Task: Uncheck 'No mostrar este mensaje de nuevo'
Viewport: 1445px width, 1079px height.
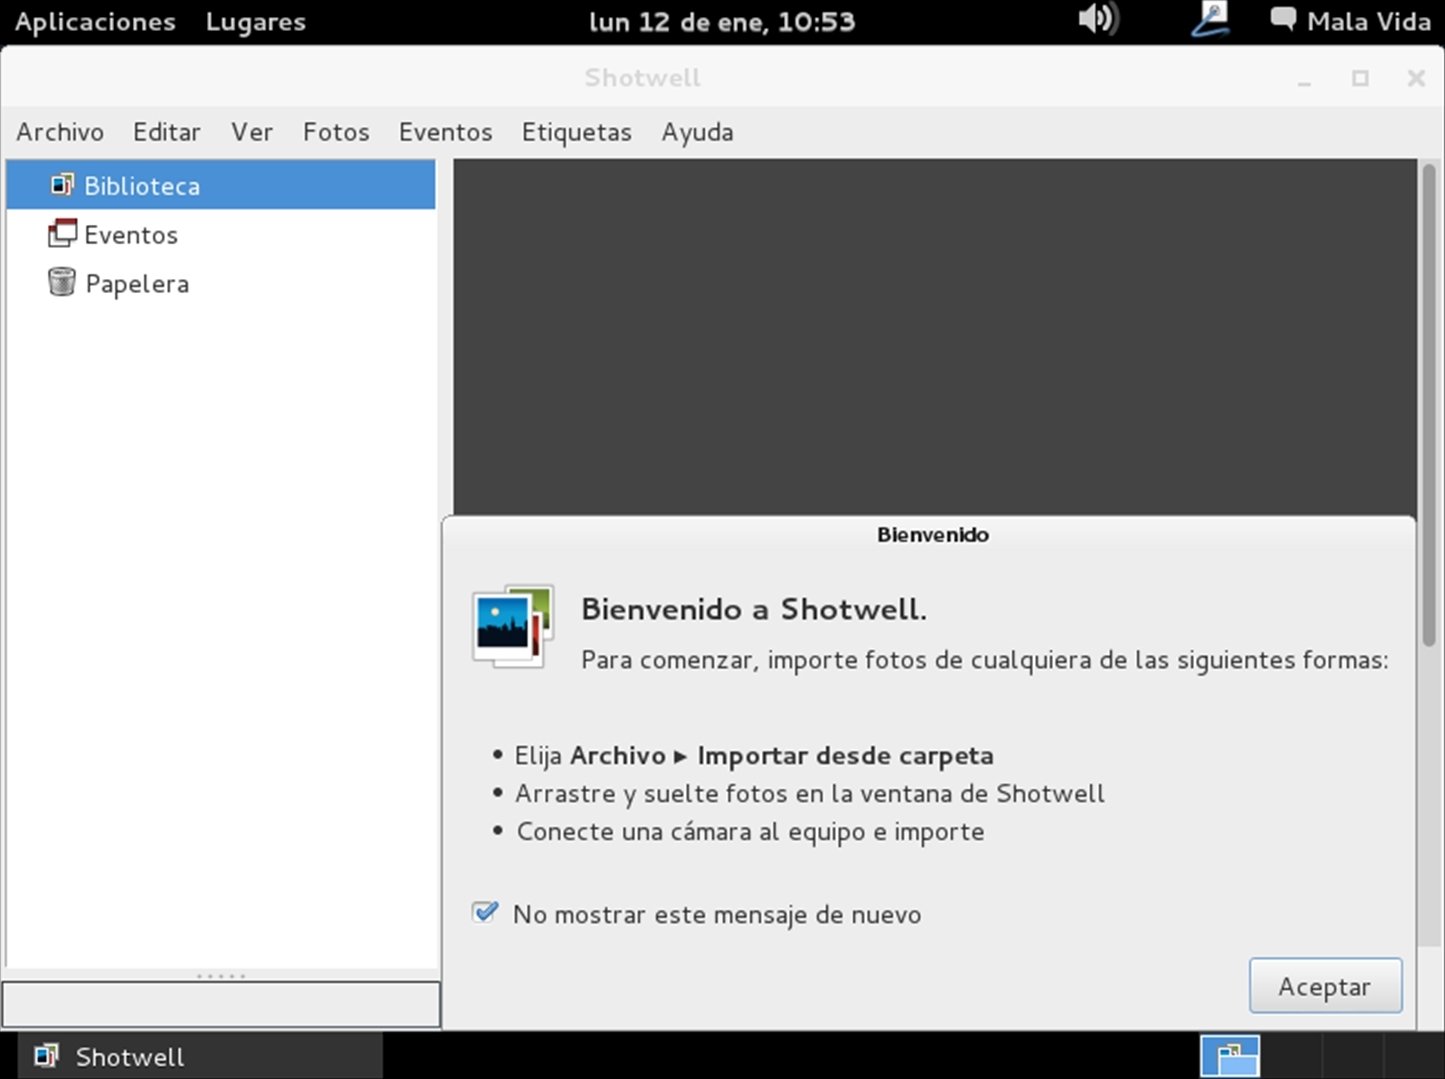Action: pyautogui.click(x=485, y=912)
